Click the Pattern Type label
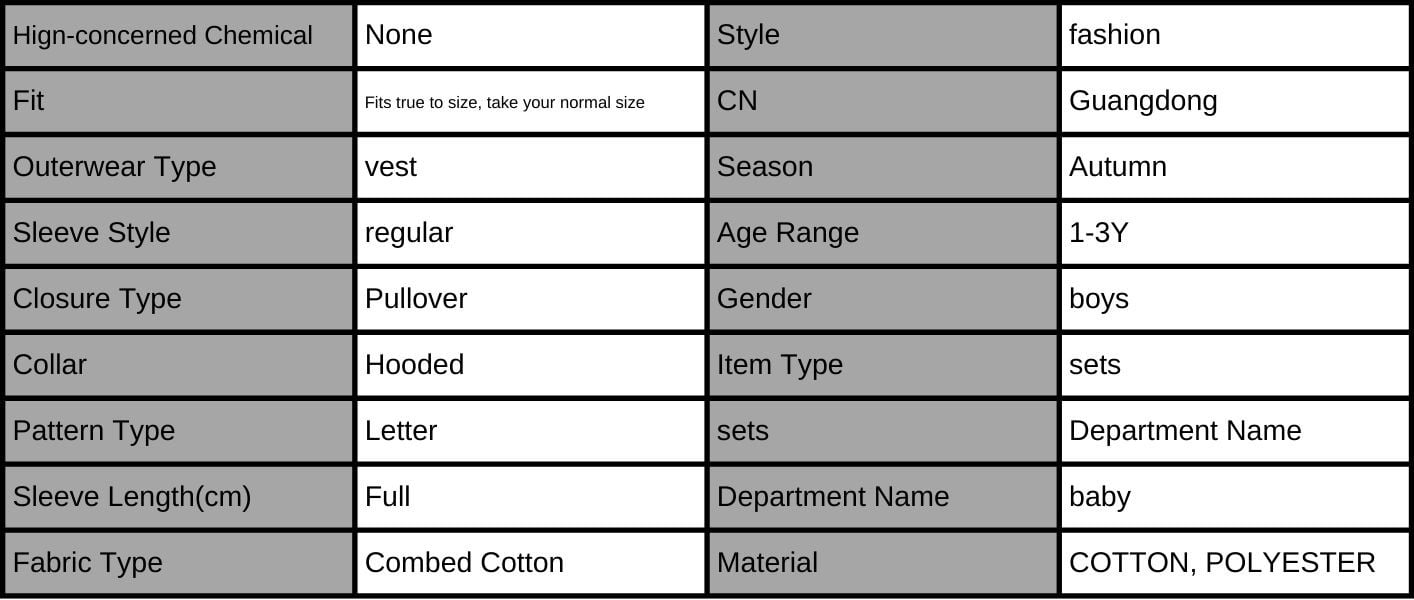1414x600 pixels. tap(94, 431)
